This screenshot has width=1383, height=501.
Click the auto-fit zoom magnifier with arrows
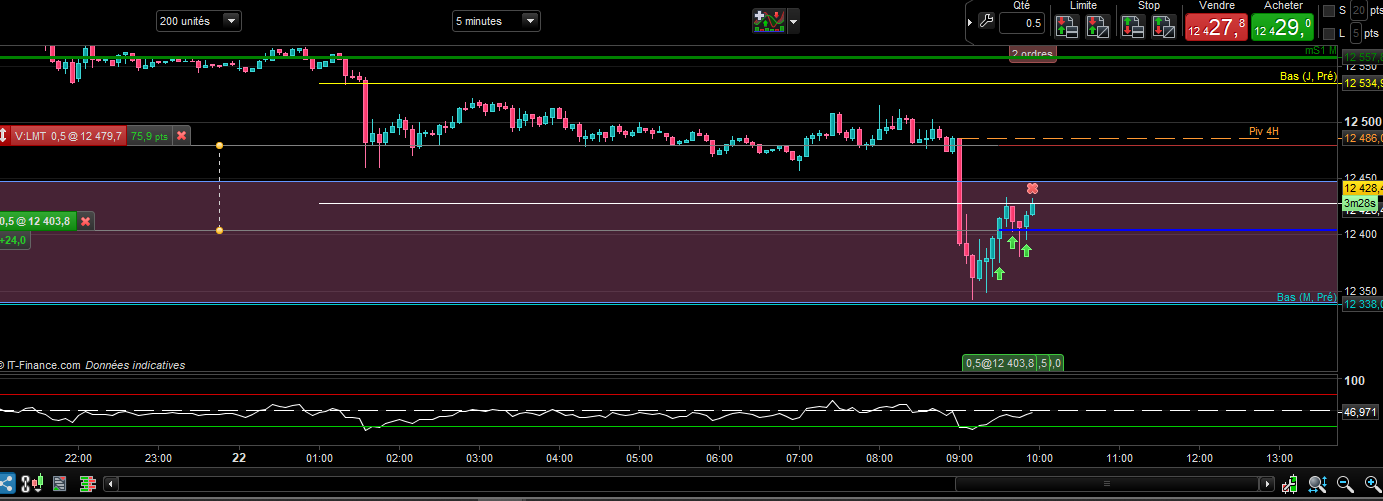[1319, 484]
